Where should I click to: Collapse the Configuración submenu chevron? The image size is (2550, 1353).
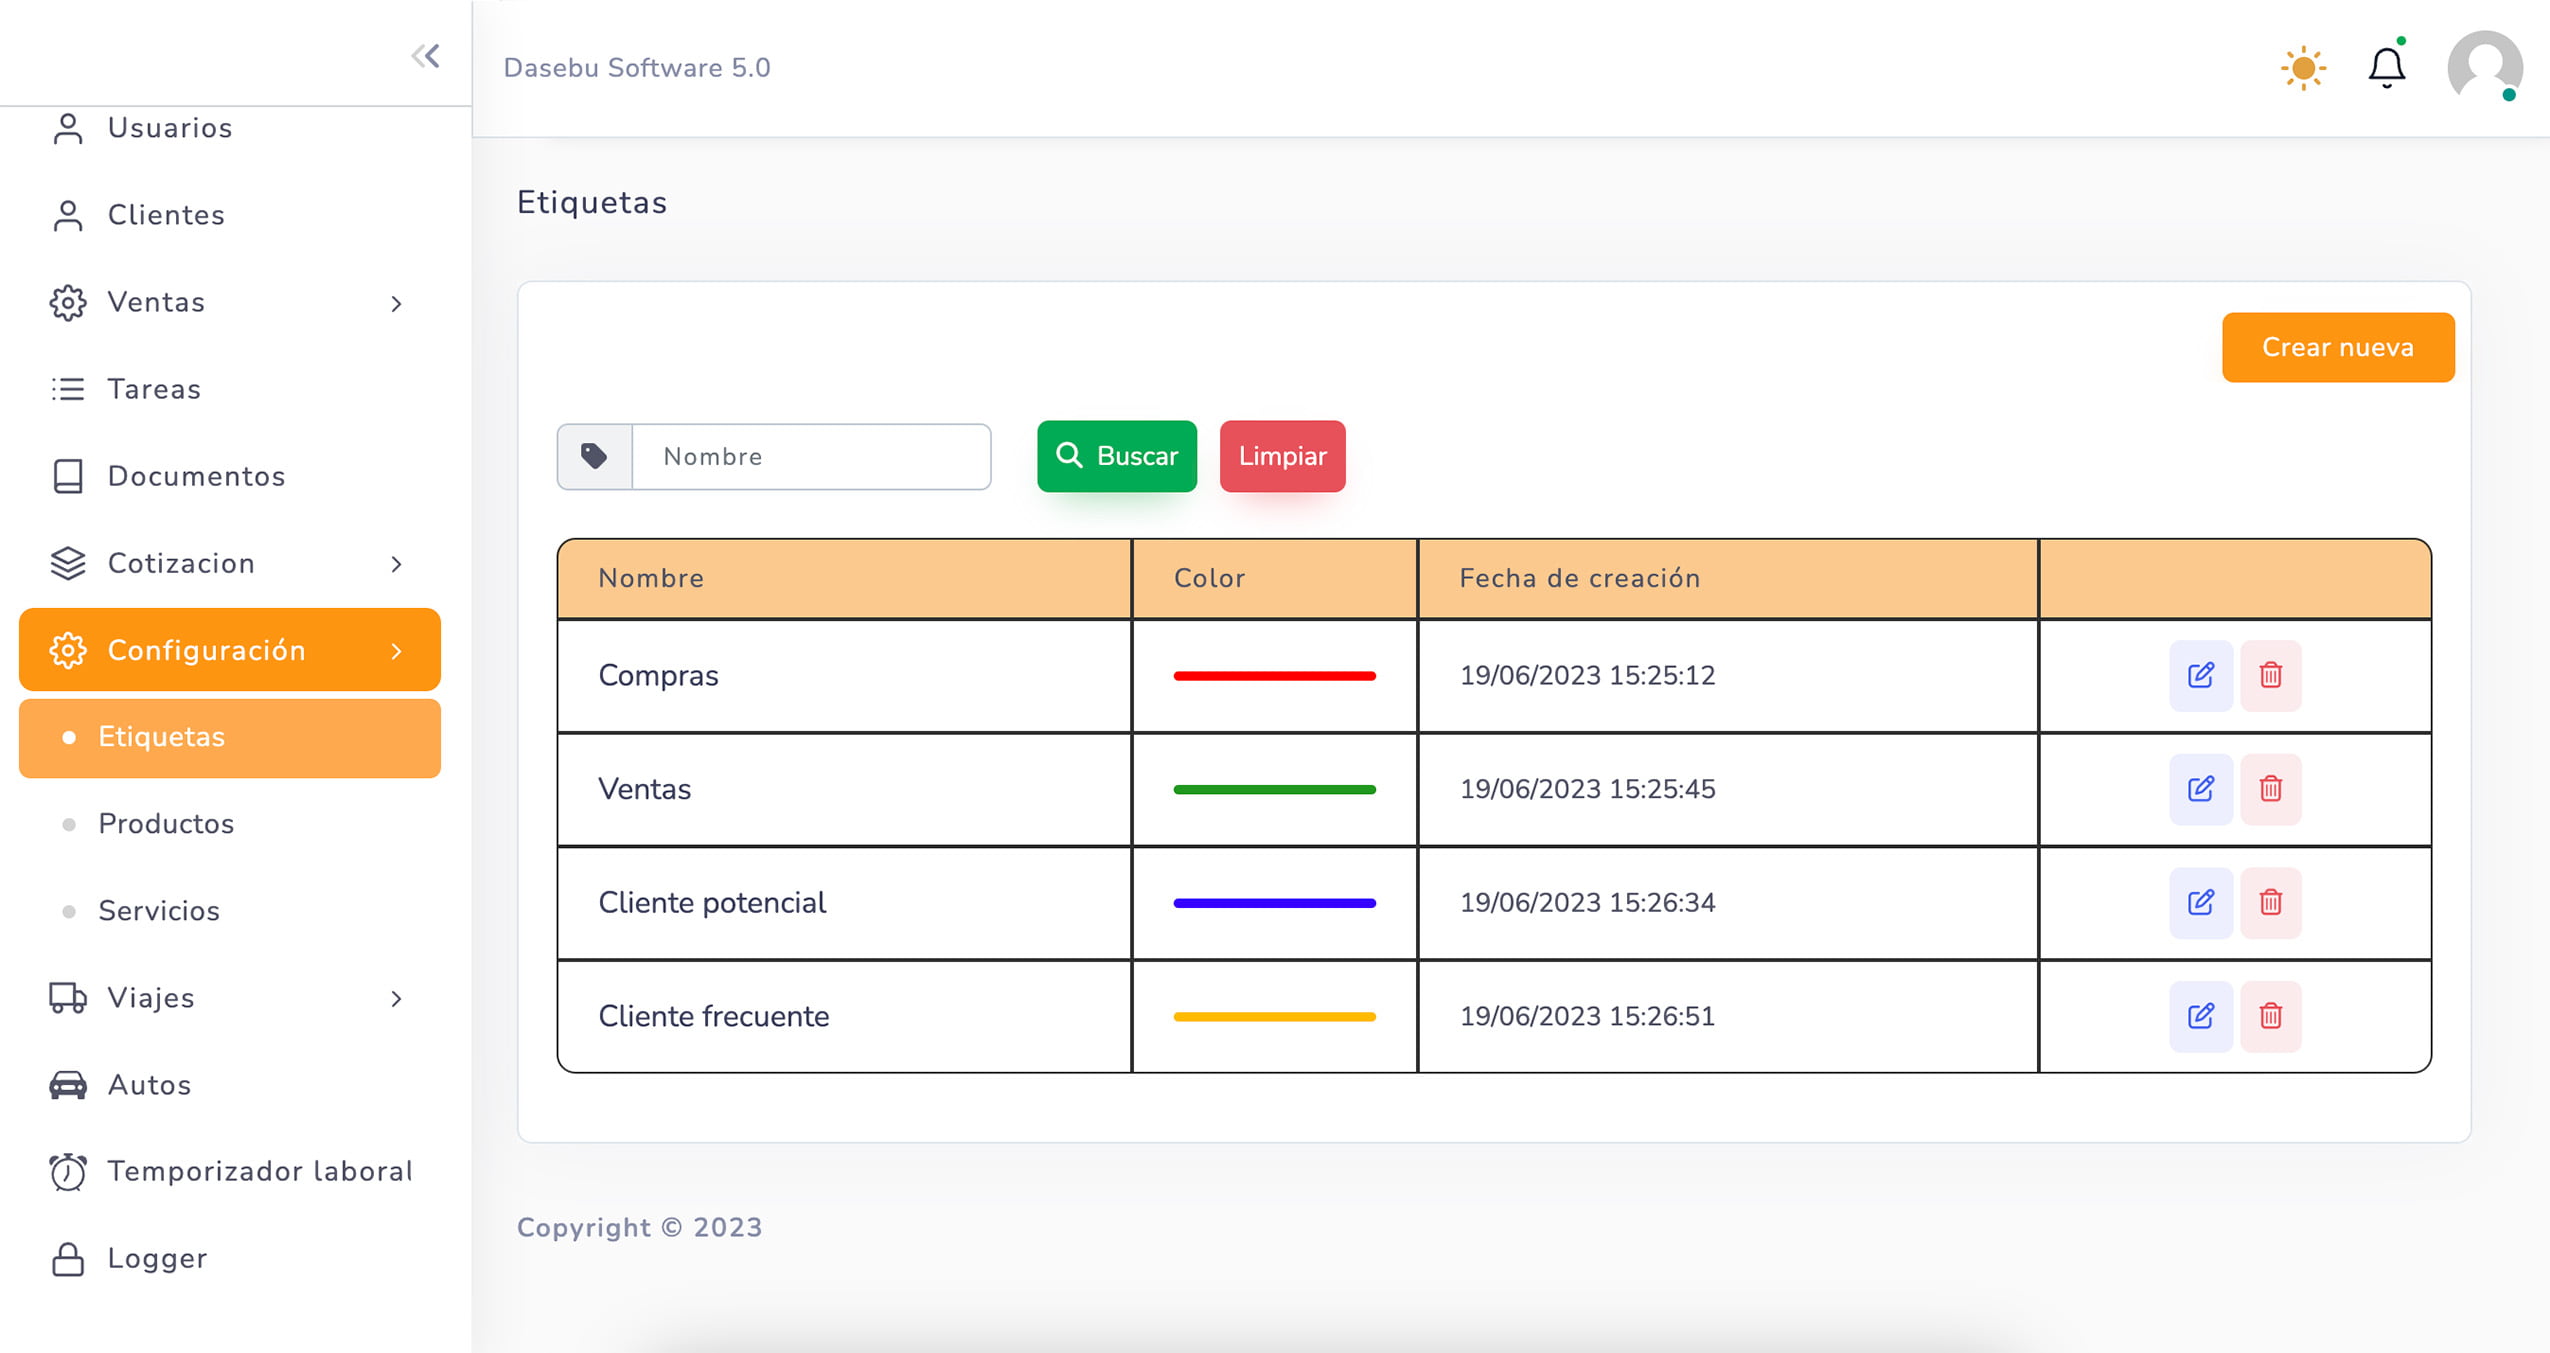click(397, 651)
